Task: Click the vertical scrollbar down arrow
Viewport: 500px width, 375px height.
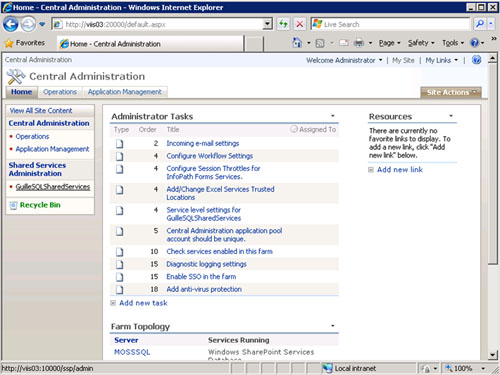Action: click(493, 355)
